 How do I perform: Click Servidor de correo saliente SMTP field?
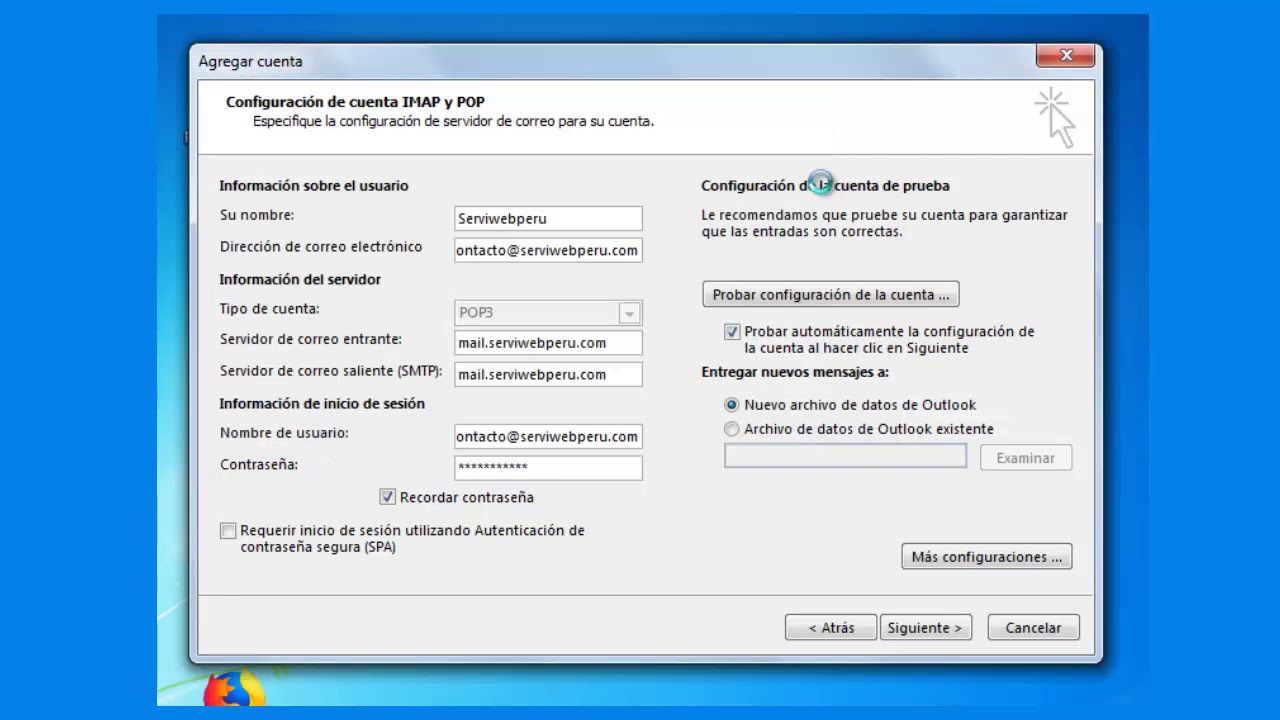[x=548, y=374]
